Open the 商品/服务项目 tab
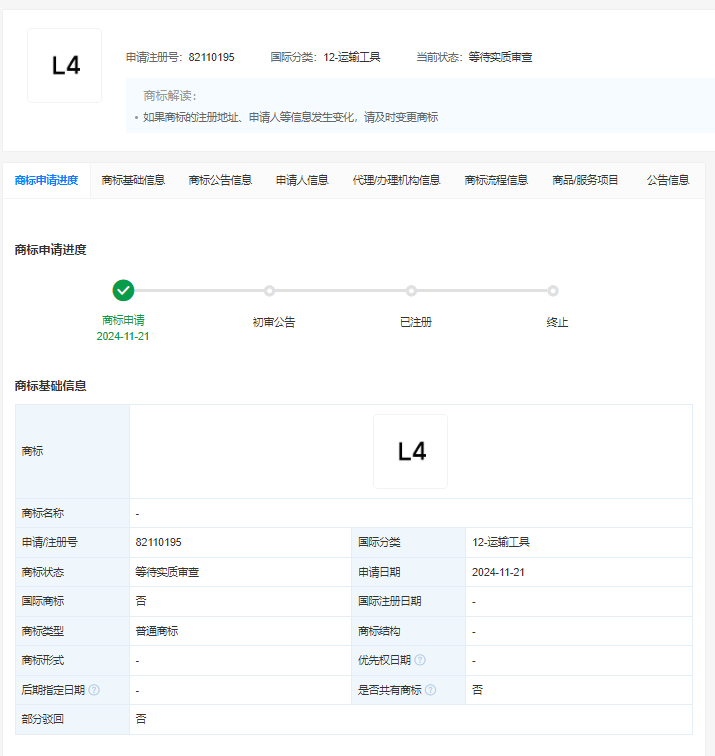Viewport: 715px width, 756px height. point(585,181)
